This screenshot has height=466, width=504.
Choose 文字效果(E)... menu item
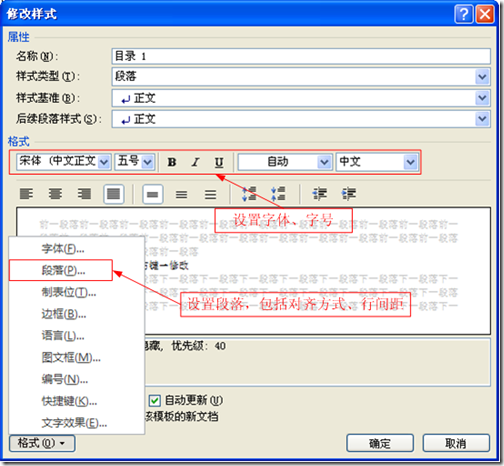point(77,423)
